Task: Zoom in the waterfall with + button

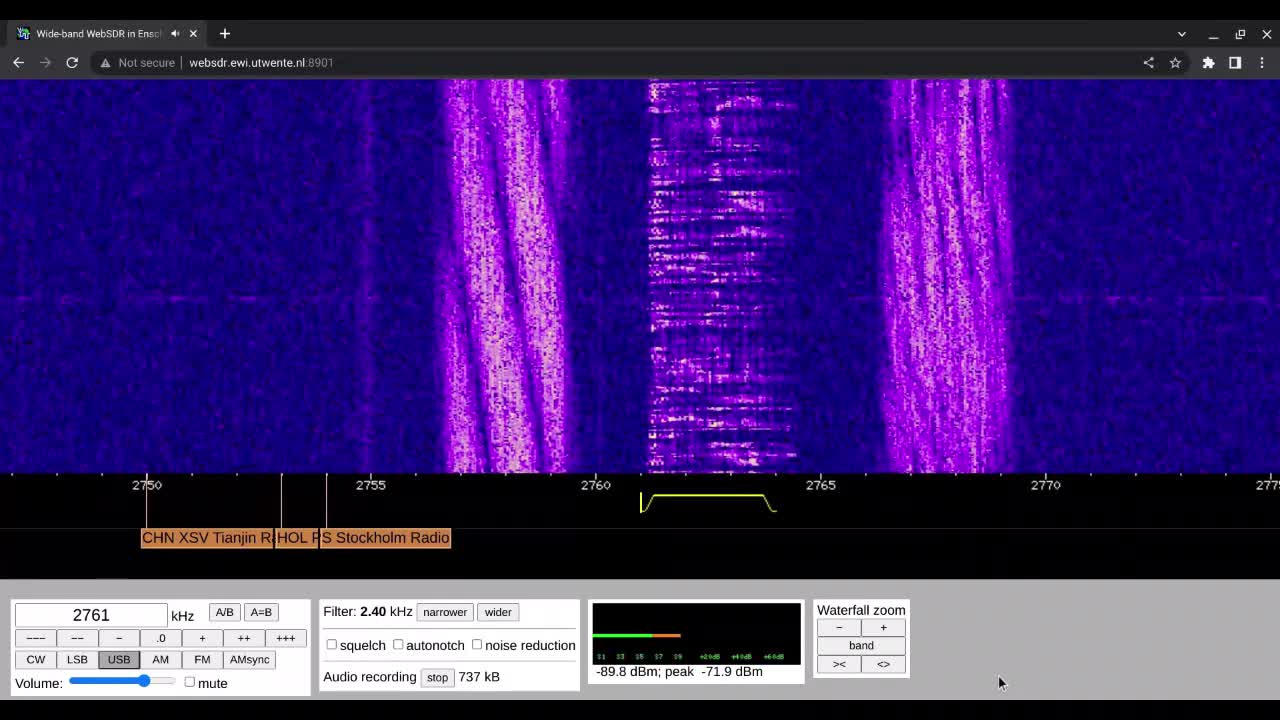Action: click(x=883, y=627)
